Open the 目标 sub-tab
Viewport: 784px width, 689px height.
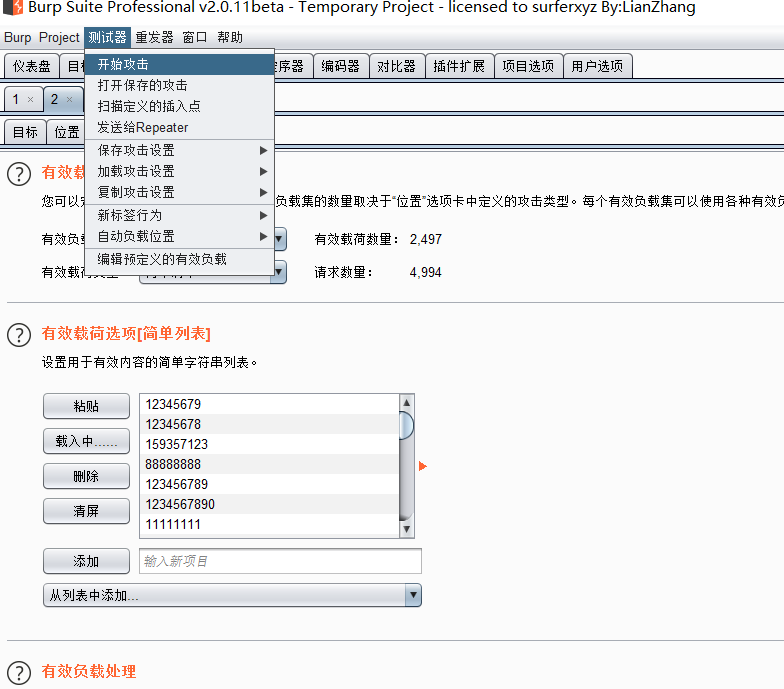coord(25,132)
